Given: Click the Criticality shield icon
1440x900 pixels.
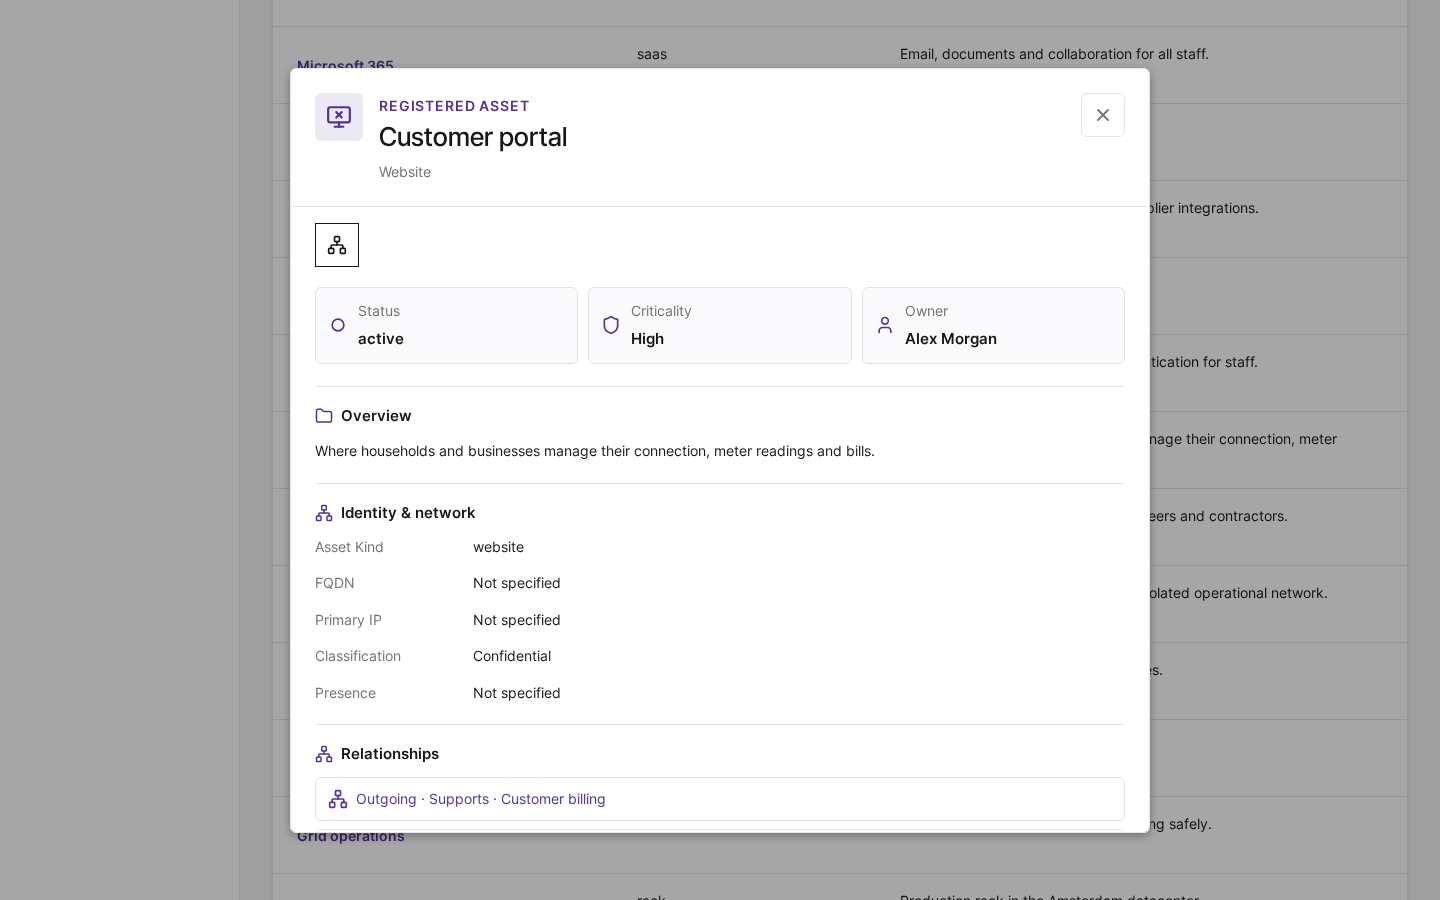Looking at the screenshot, I should [611, 325].
